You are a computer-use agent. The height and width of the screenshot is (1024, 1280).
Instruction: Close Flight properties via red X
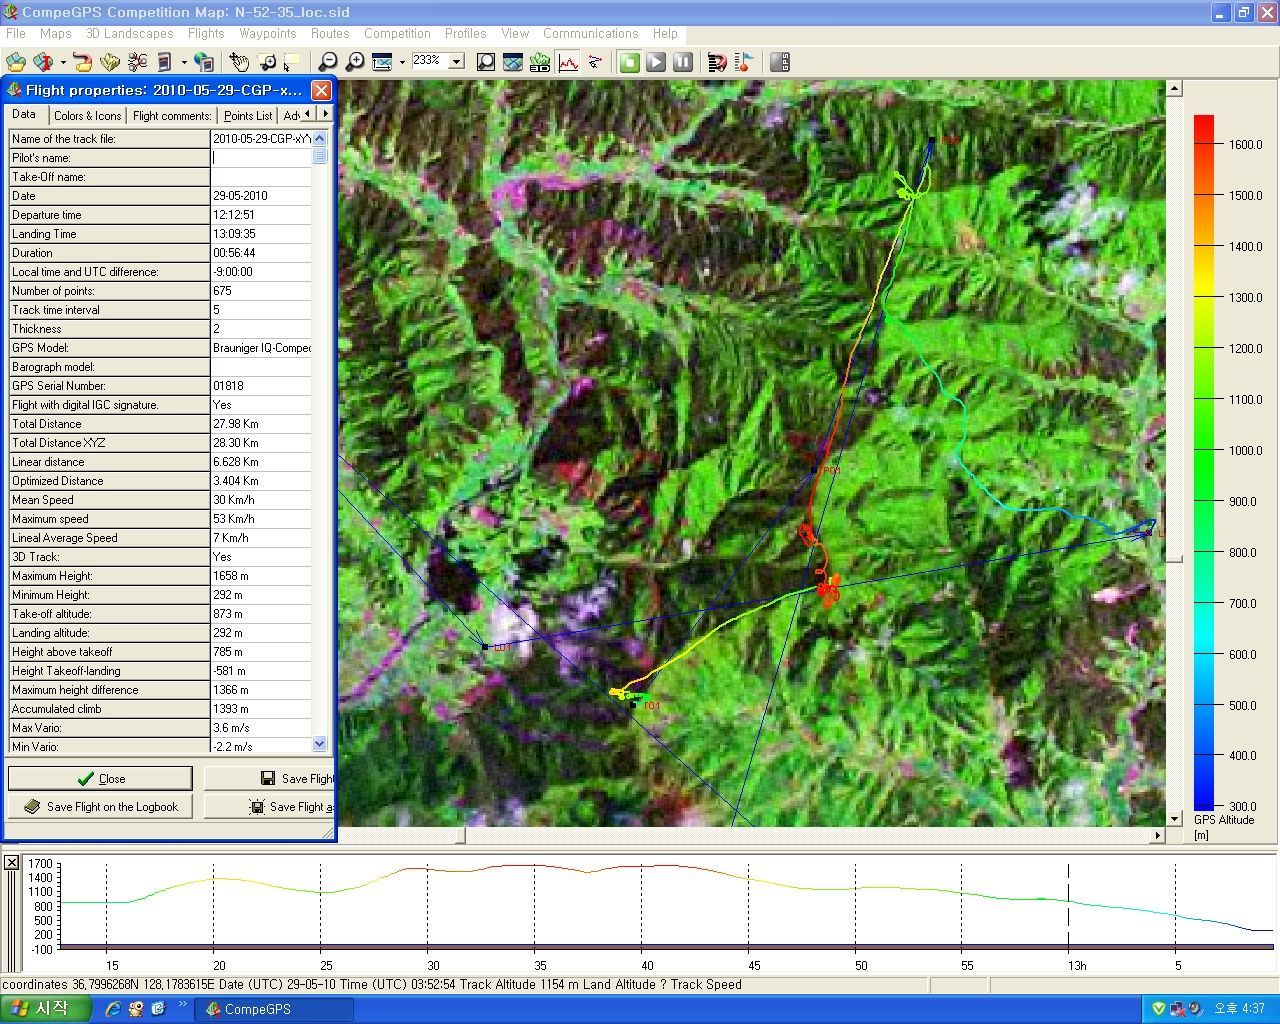tap(321, 90)
